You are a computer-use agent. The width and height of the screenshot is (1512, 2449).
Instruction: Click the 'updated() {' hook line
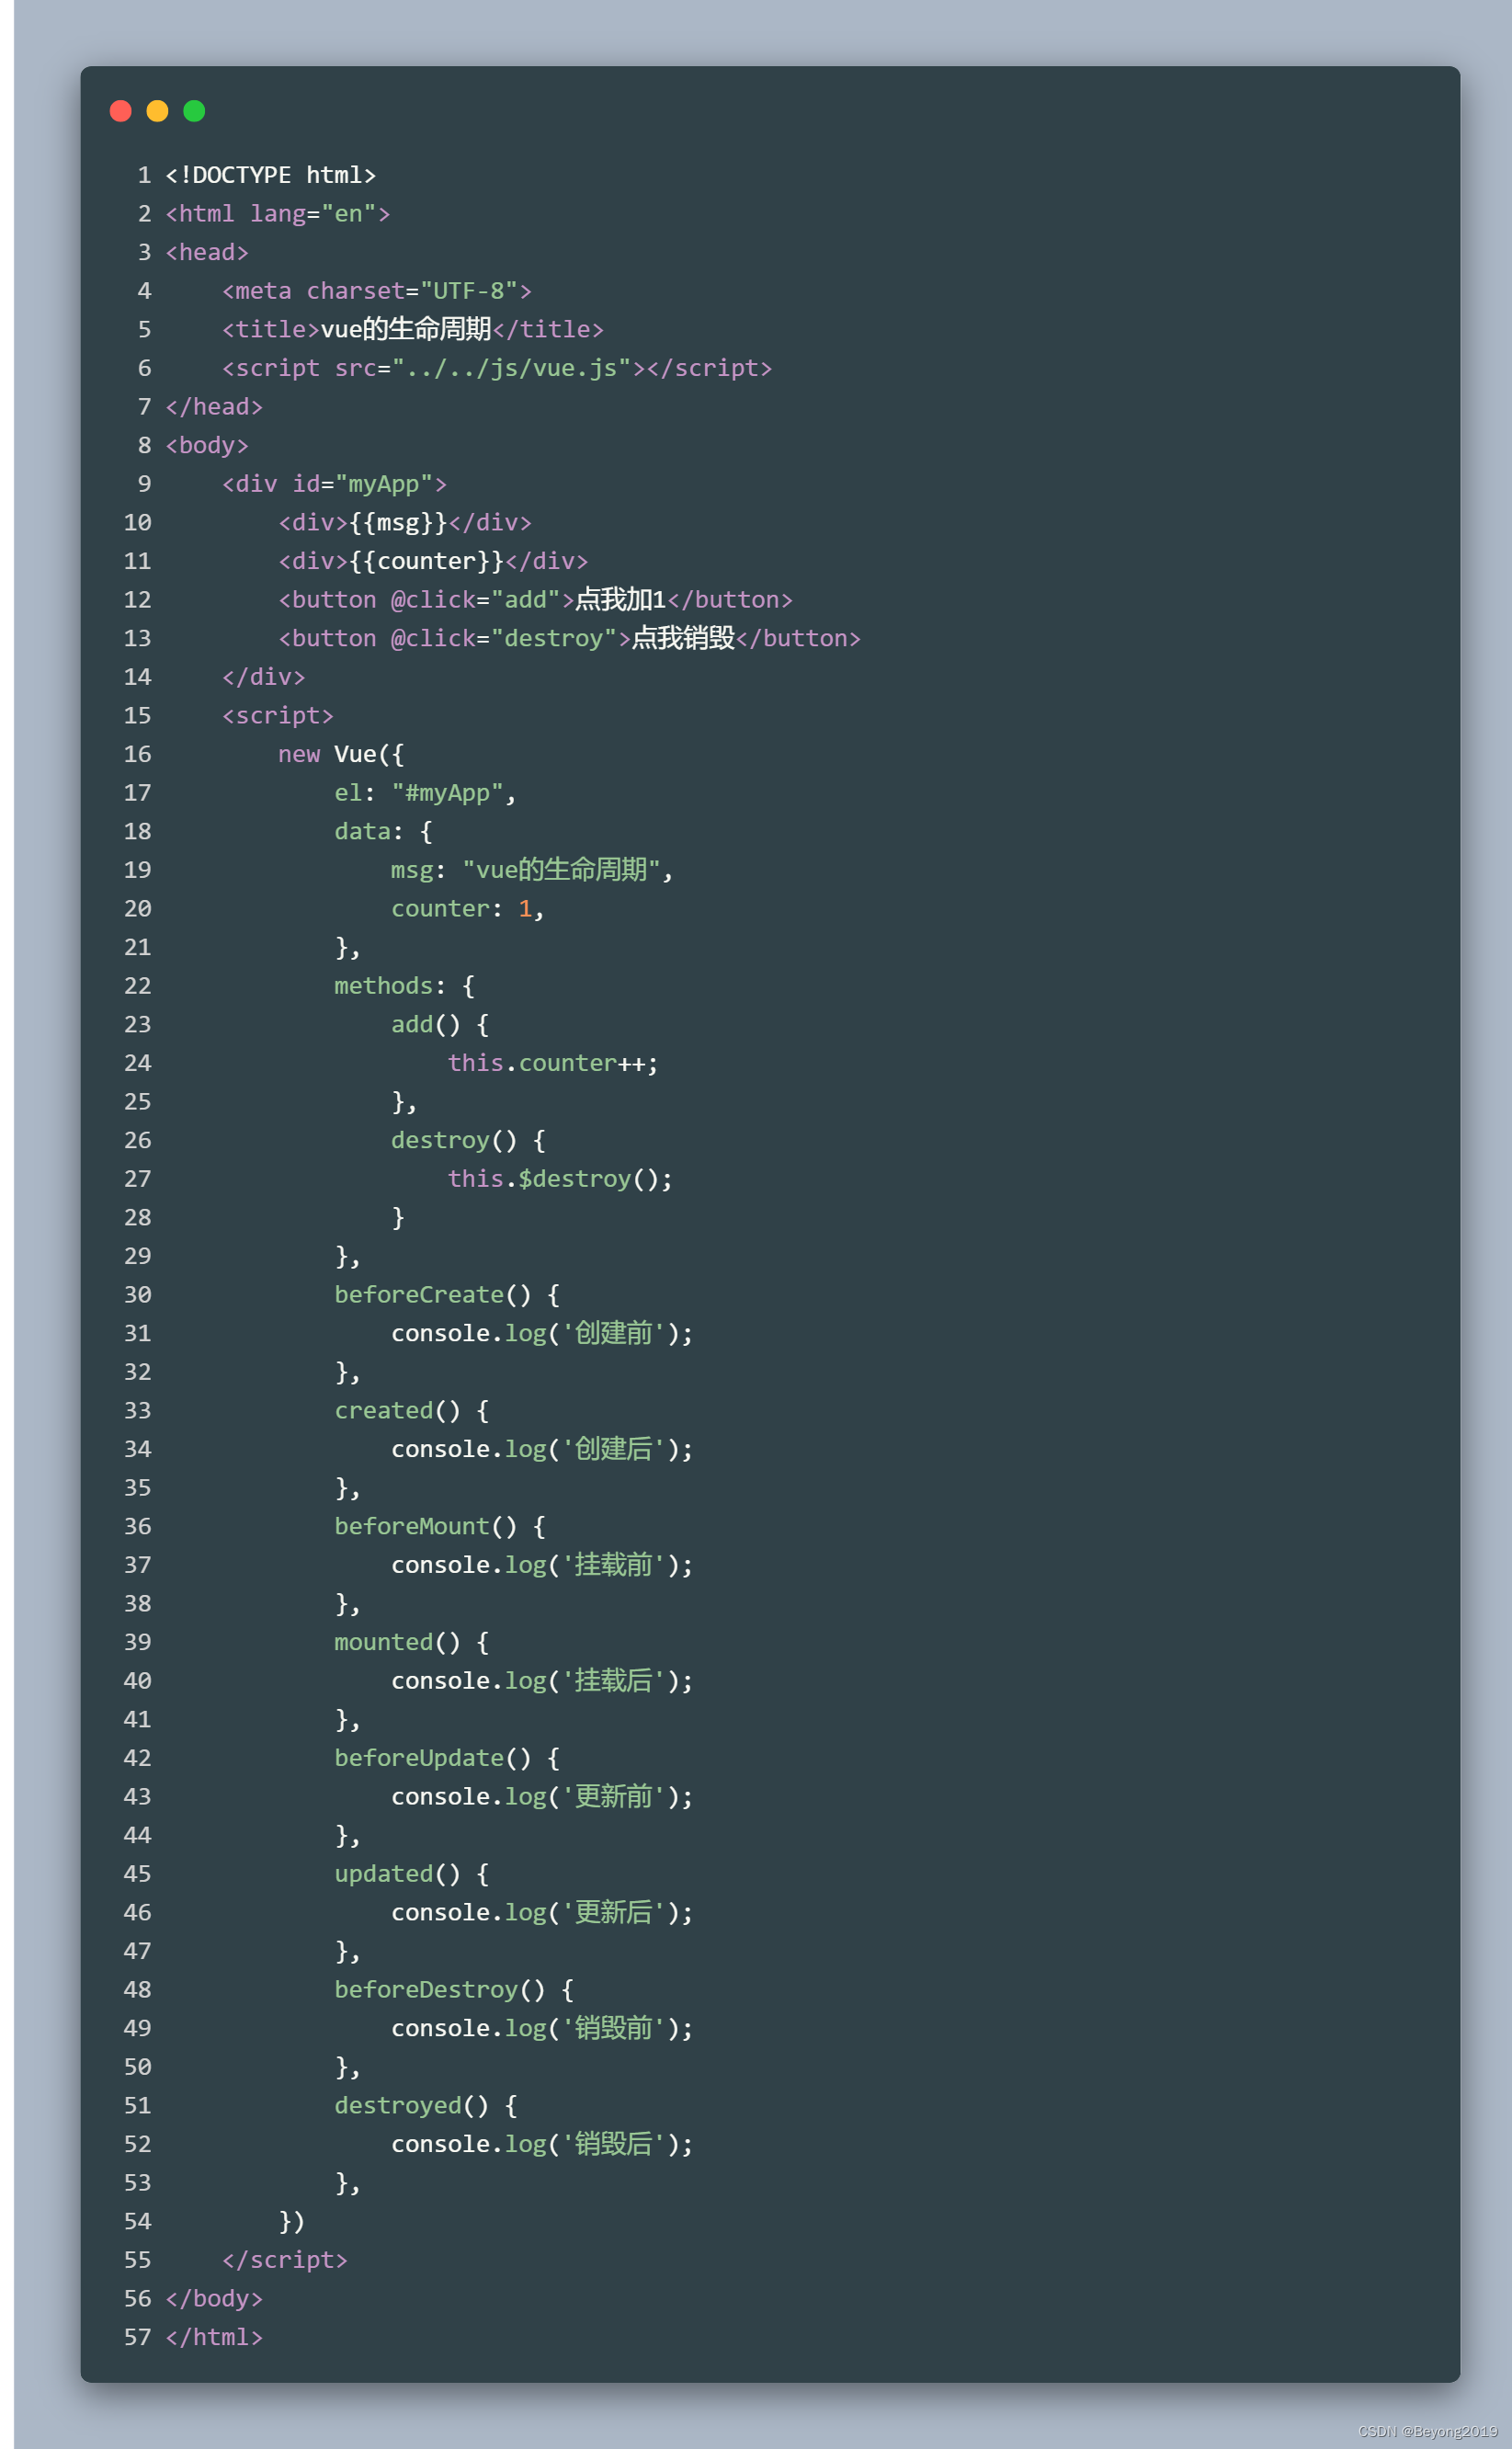click(x=412, y=1875)
